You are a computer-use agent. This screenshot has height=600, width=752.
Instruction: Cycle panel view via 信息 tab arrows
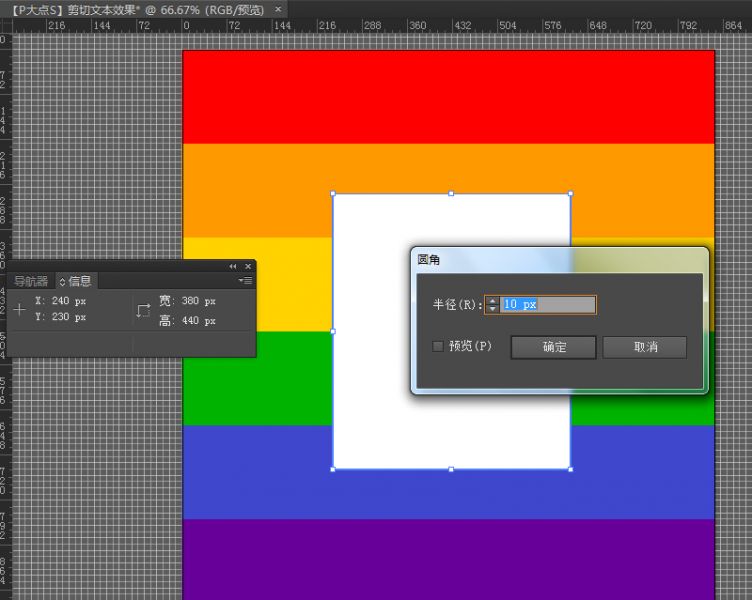[x=62, y=281]
